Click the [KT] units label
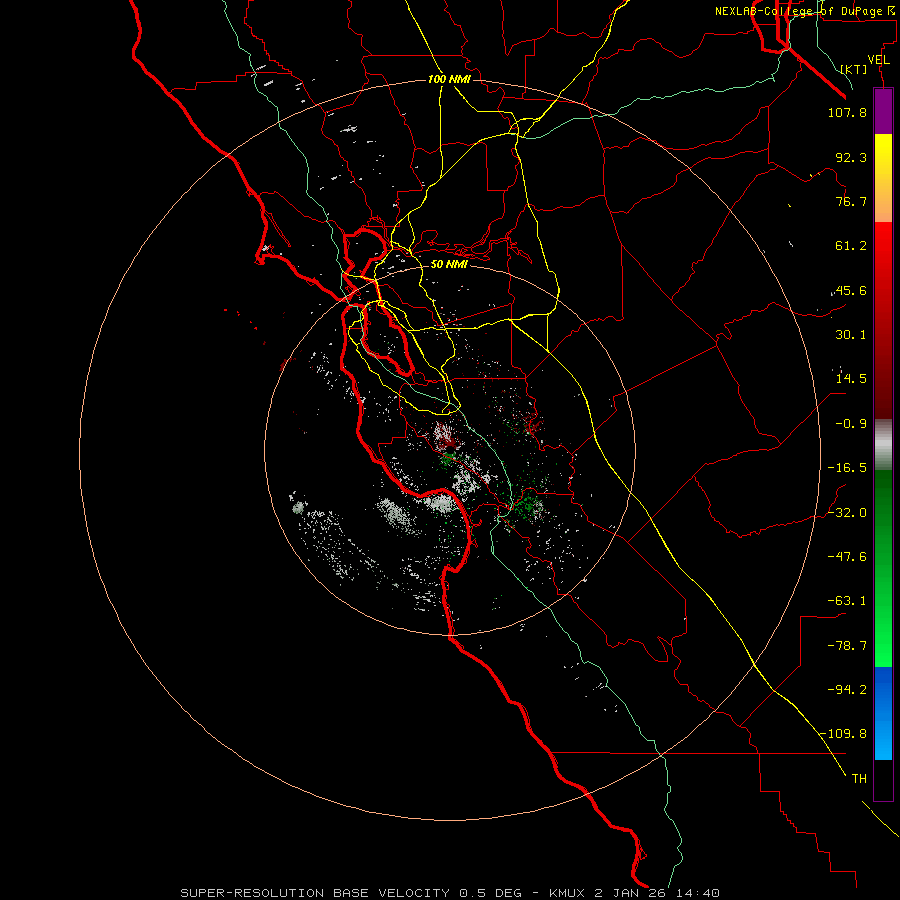 pos(853,69)
